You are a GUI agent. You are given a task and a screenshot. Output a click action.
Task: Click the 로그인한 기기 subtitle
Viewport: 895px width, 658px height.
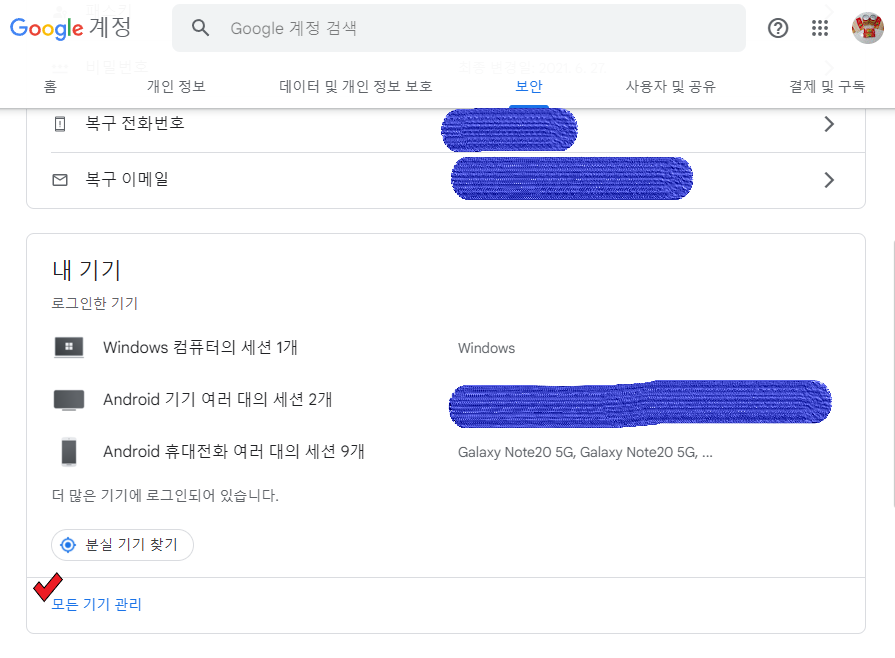[95, 303]
